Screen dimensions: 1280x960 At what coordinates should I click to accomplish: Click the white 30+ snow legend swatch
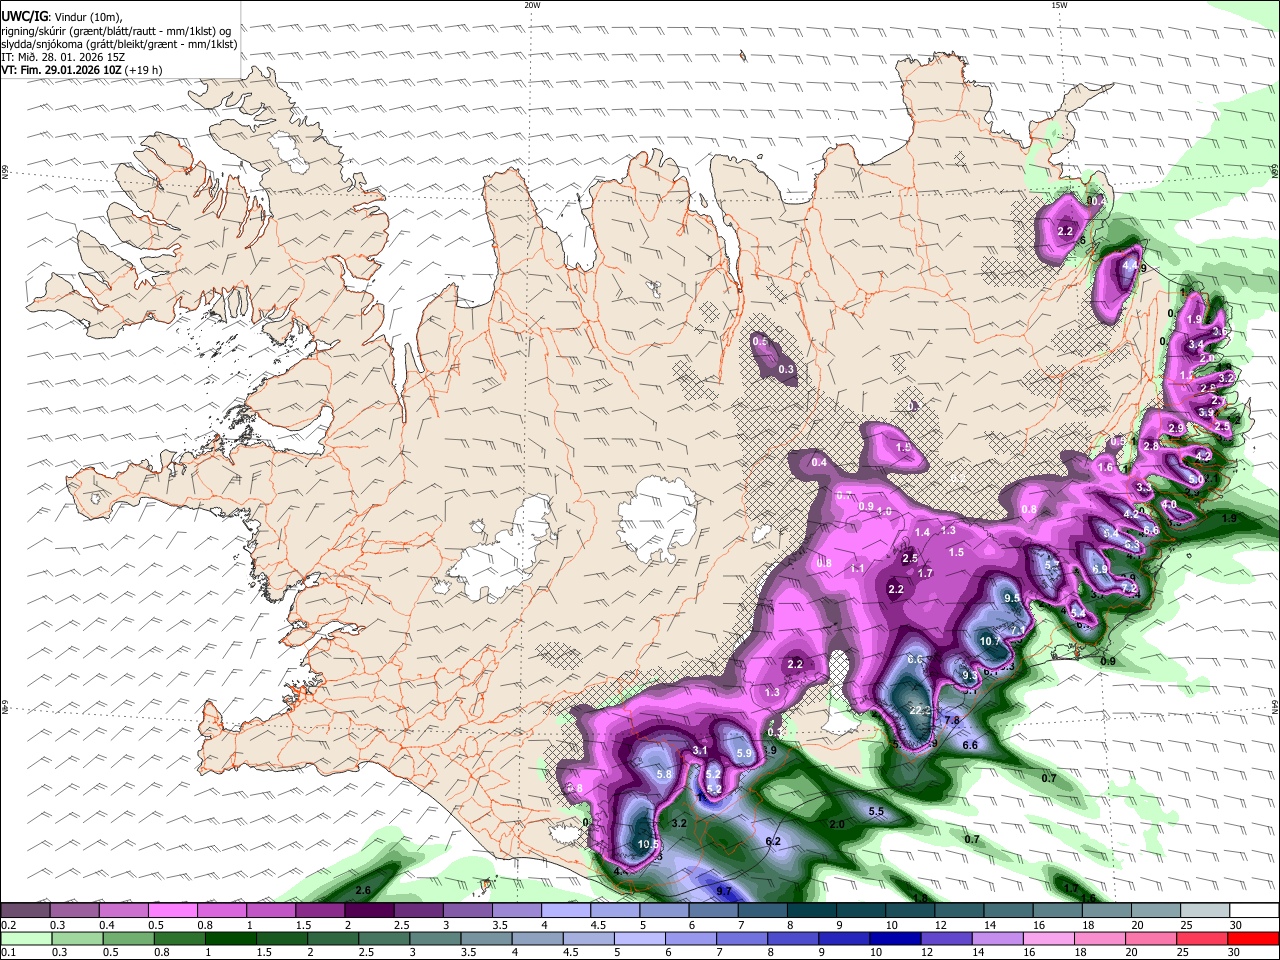[1254, 911]
